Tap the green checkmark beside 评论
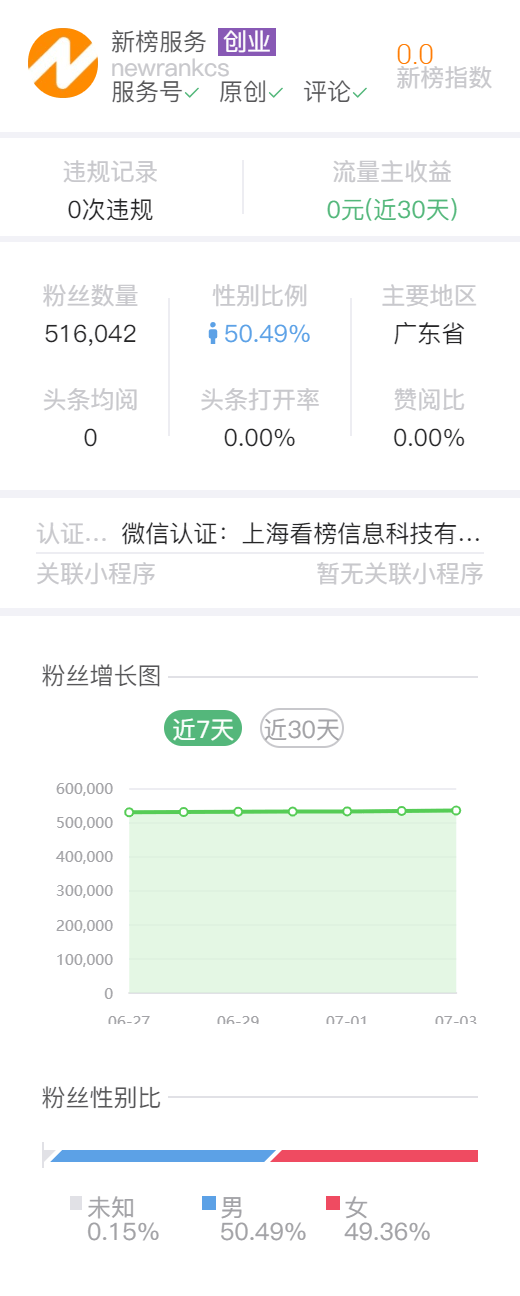 pos(360,93)
